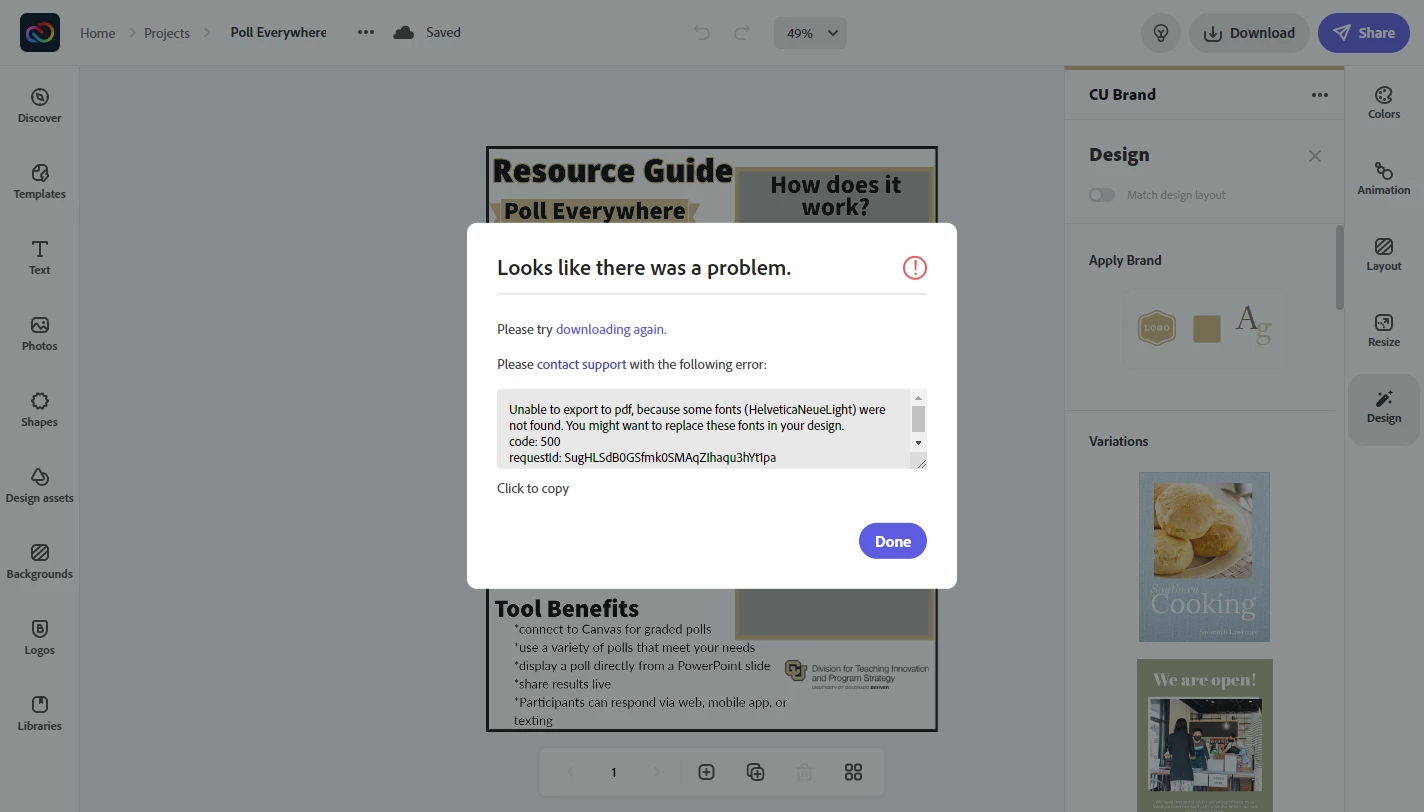Select the Design panel button
Image resolution: width=1424 pixels, height=812 pixels.
1384,410
